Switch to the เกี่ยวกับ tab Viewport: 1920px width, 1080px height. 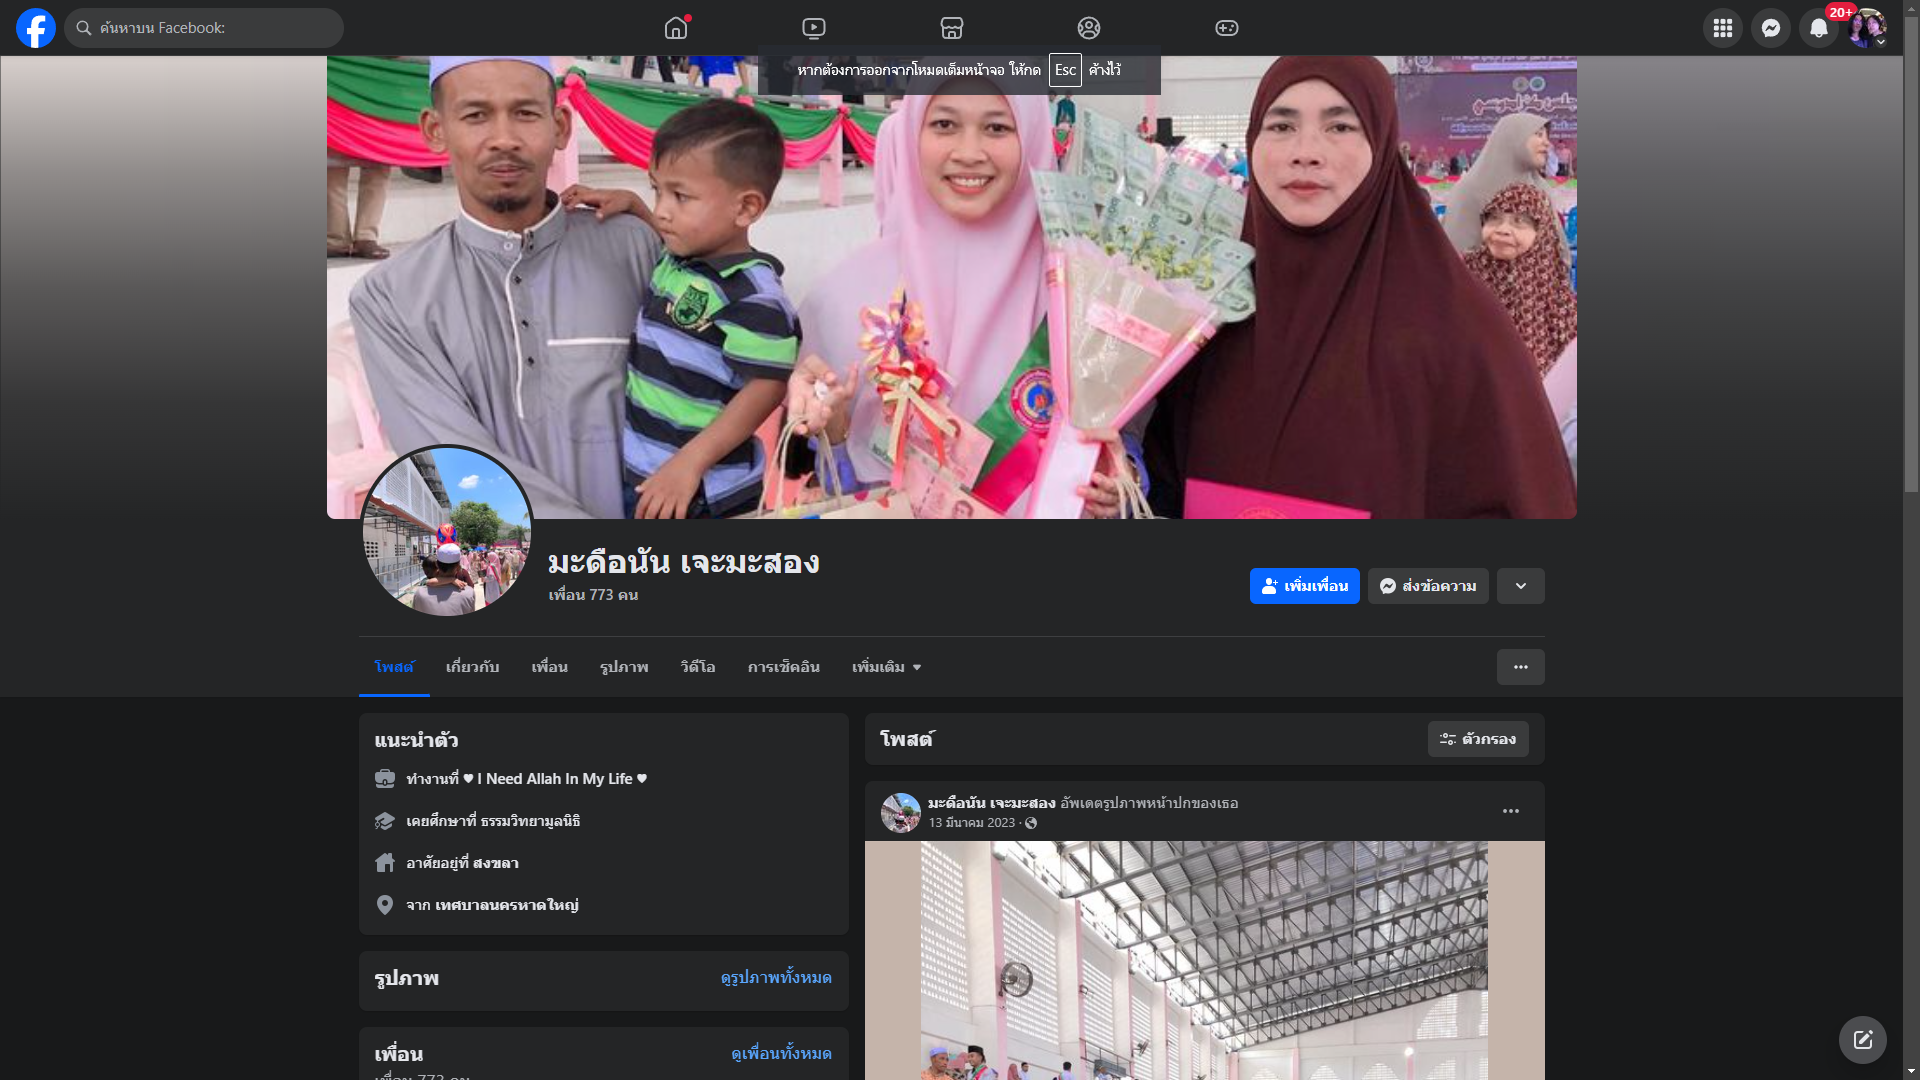coord(472,667)
